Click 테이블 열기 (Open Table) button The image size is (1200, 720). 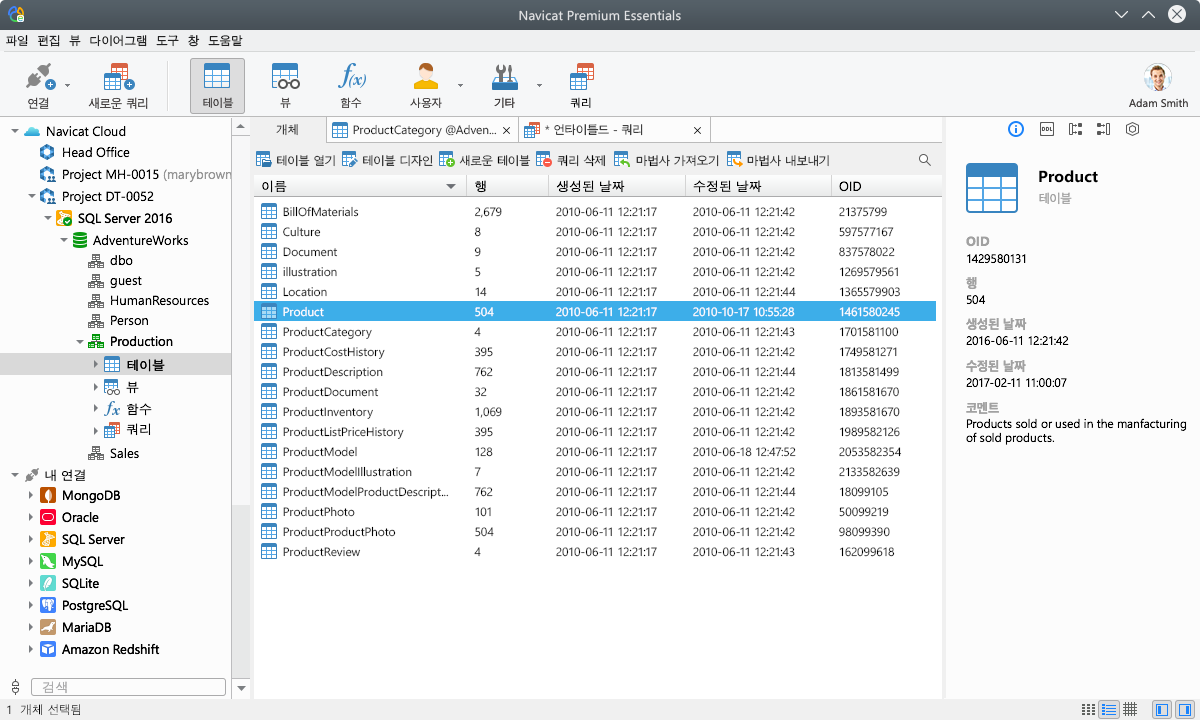tap(296, 160)
